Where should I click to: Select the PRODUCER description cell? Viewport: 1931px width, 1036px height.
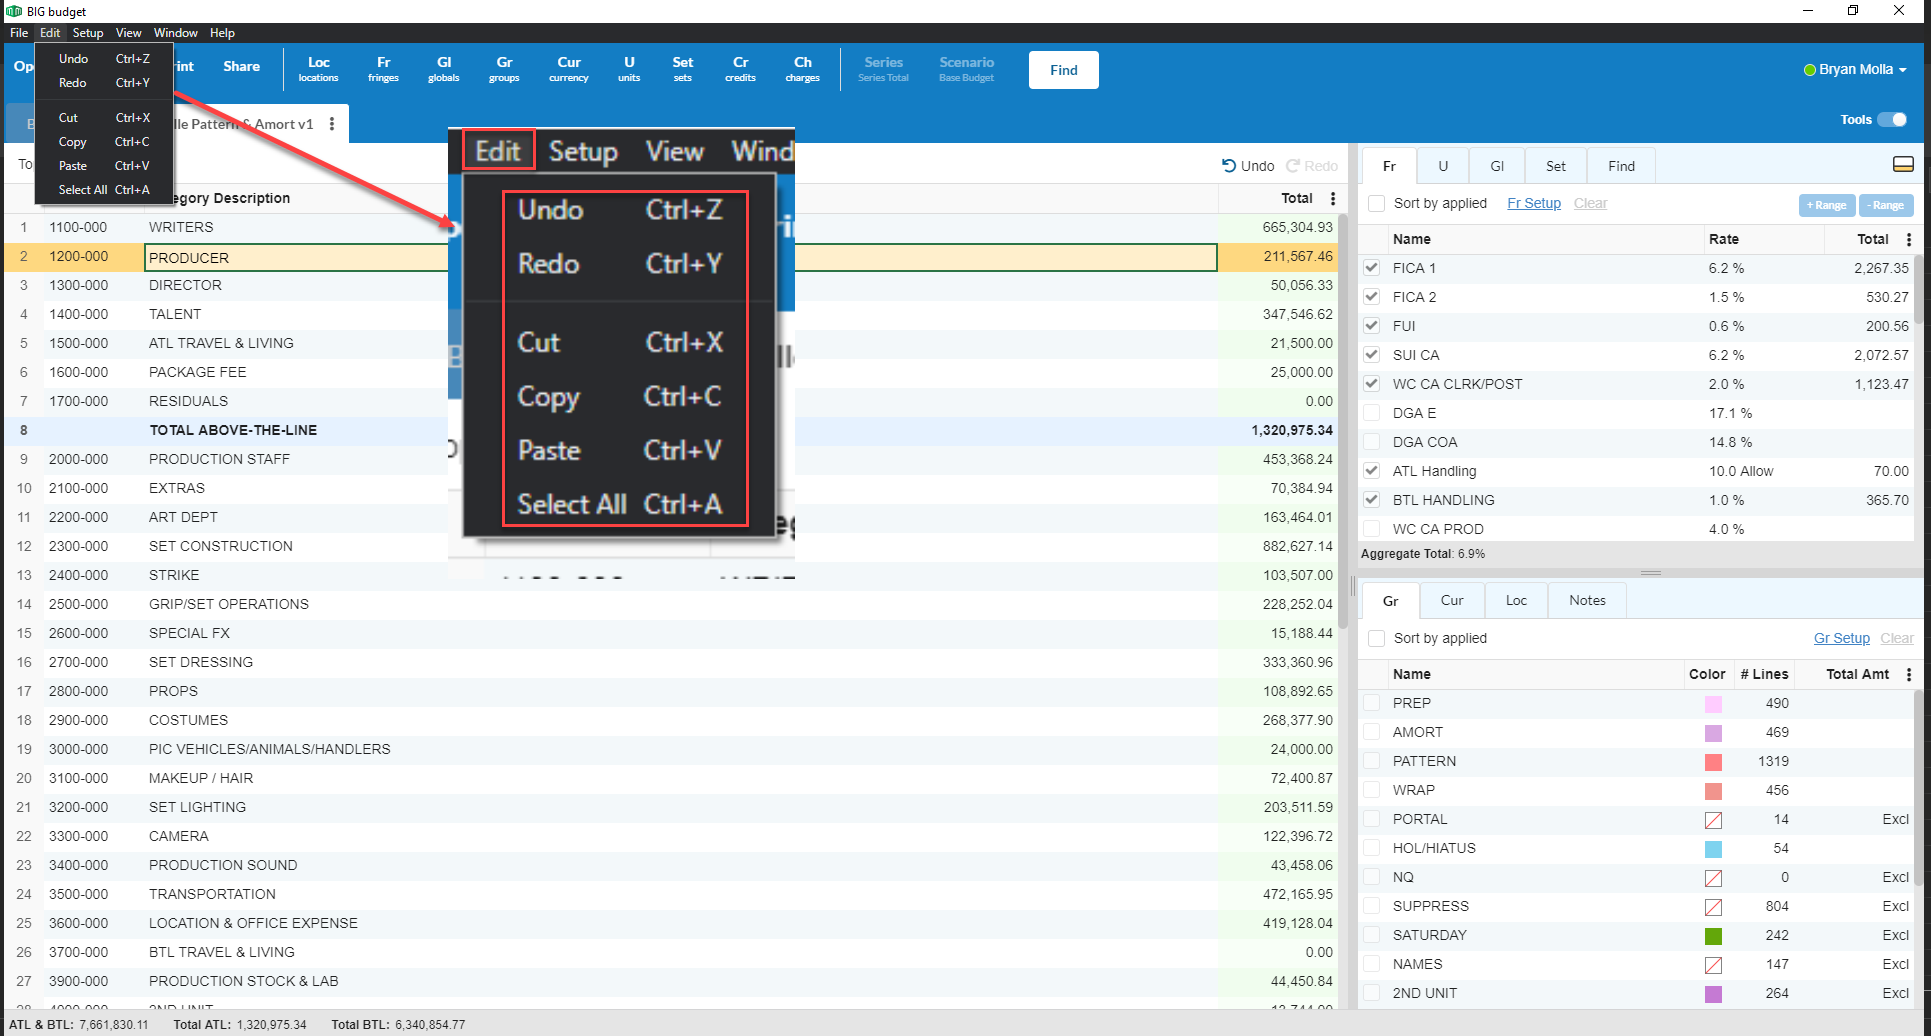tap(680, 257)
